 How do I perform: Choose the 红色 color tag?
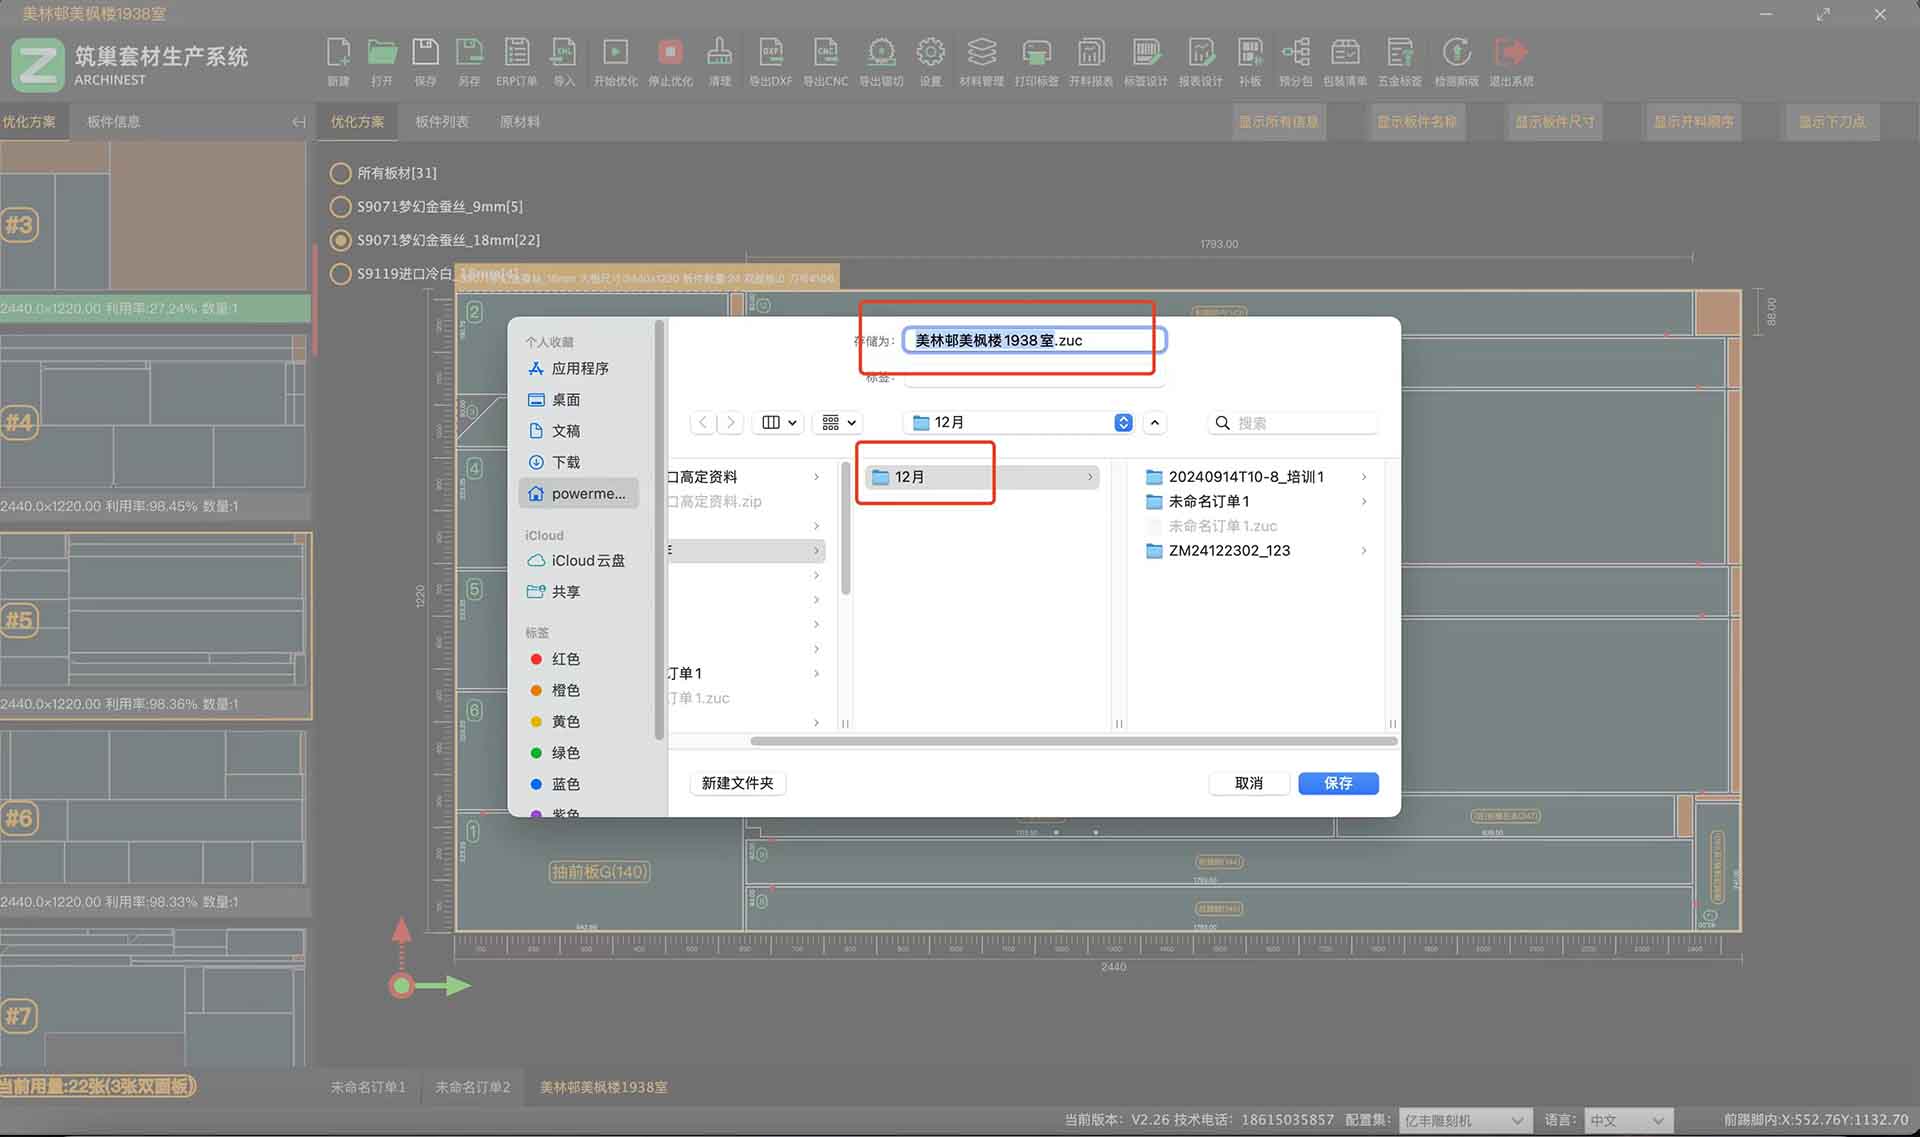(565, 659)
